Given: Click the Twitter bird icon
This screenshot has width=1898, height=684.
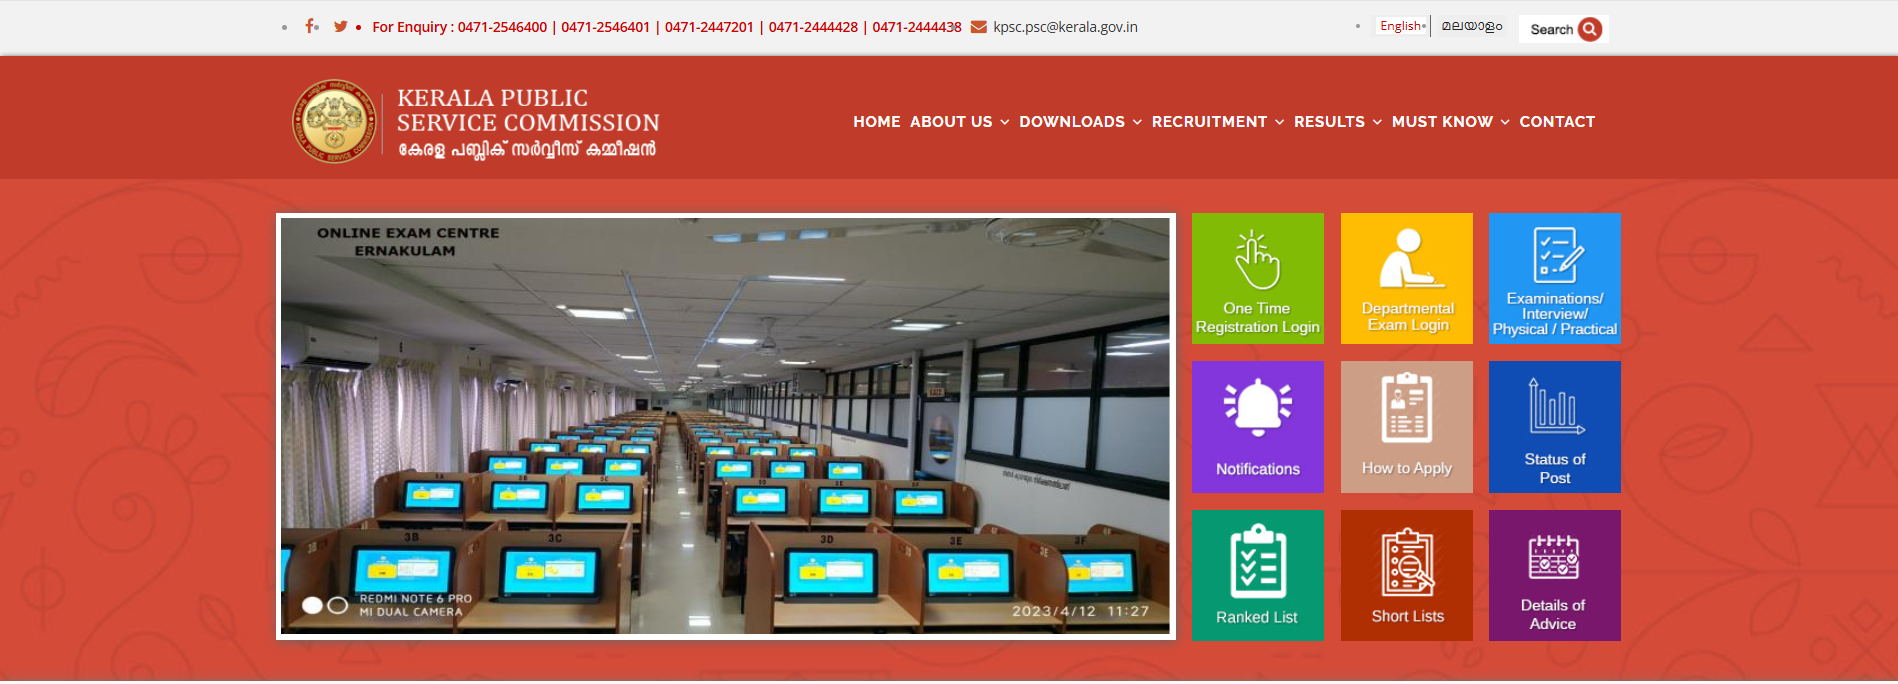Looking at the screenshot, I should click(341, 26).
